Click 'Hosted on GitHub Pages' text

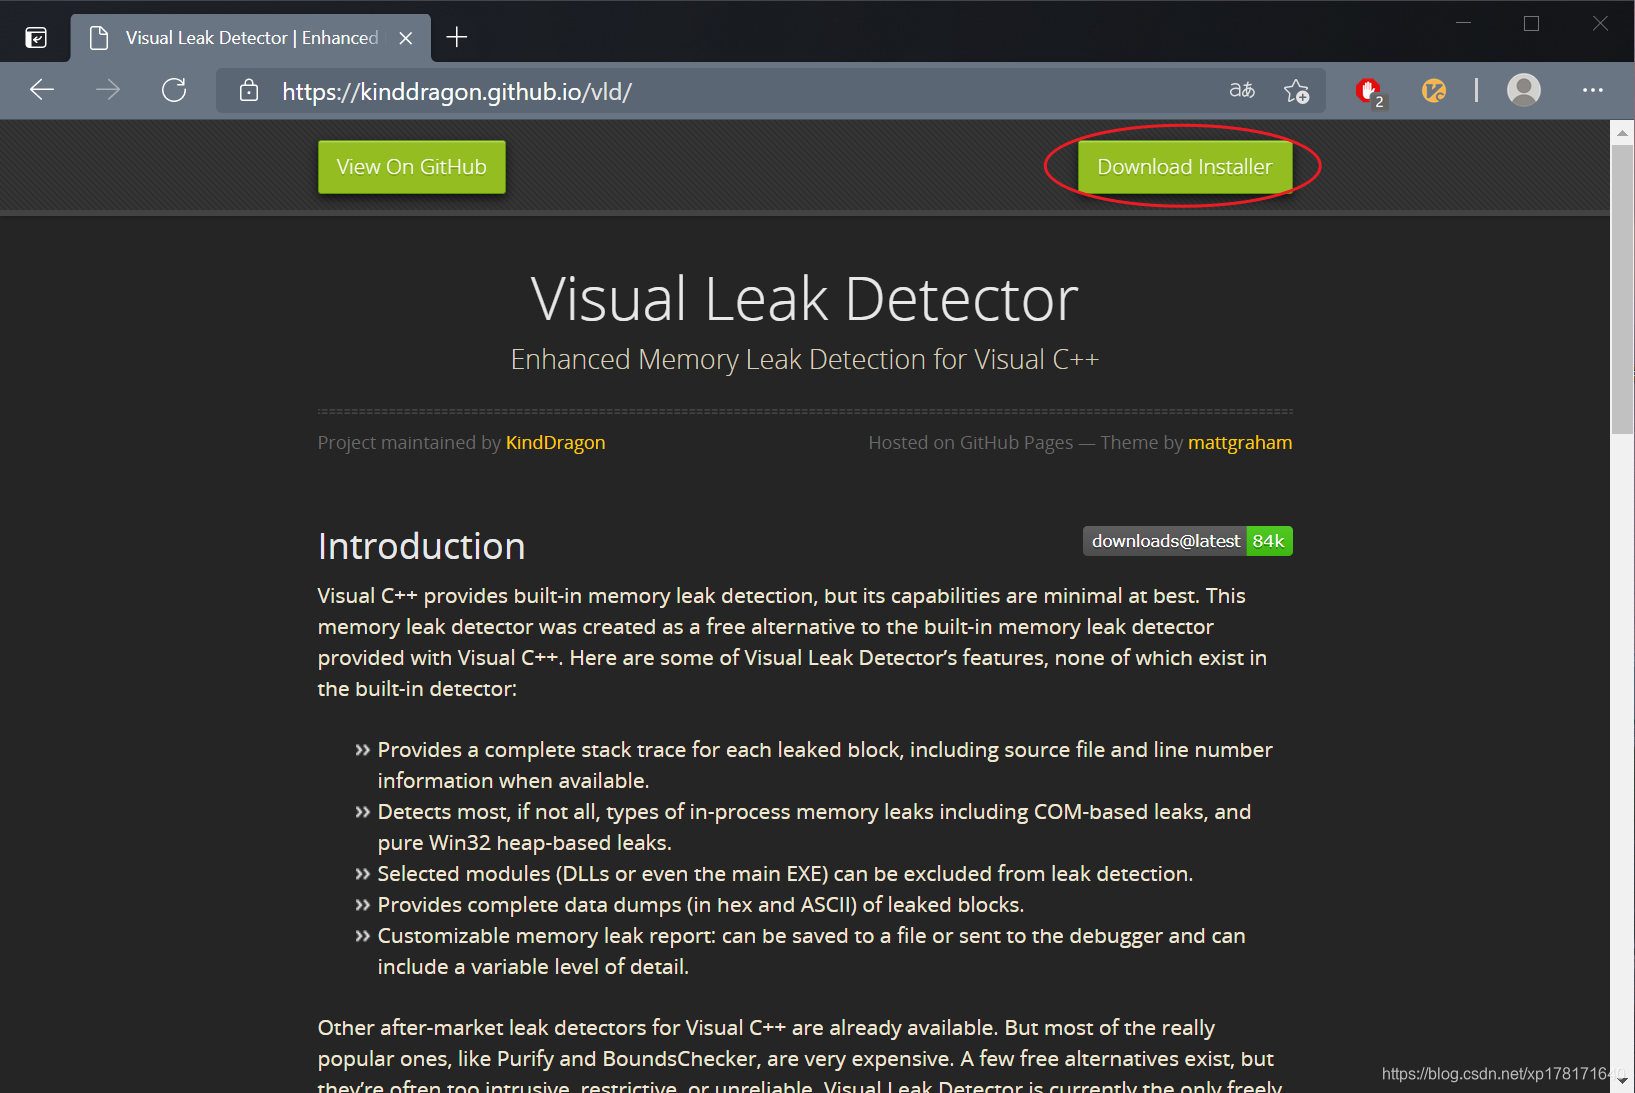(970, 443)
